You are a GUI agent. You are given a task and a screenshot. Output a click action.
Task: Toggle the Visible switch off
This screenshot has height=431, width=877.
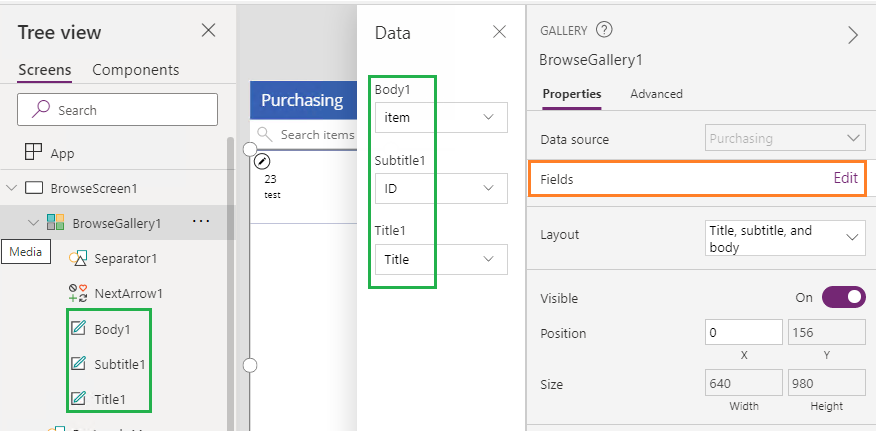(x=843, y=297)
